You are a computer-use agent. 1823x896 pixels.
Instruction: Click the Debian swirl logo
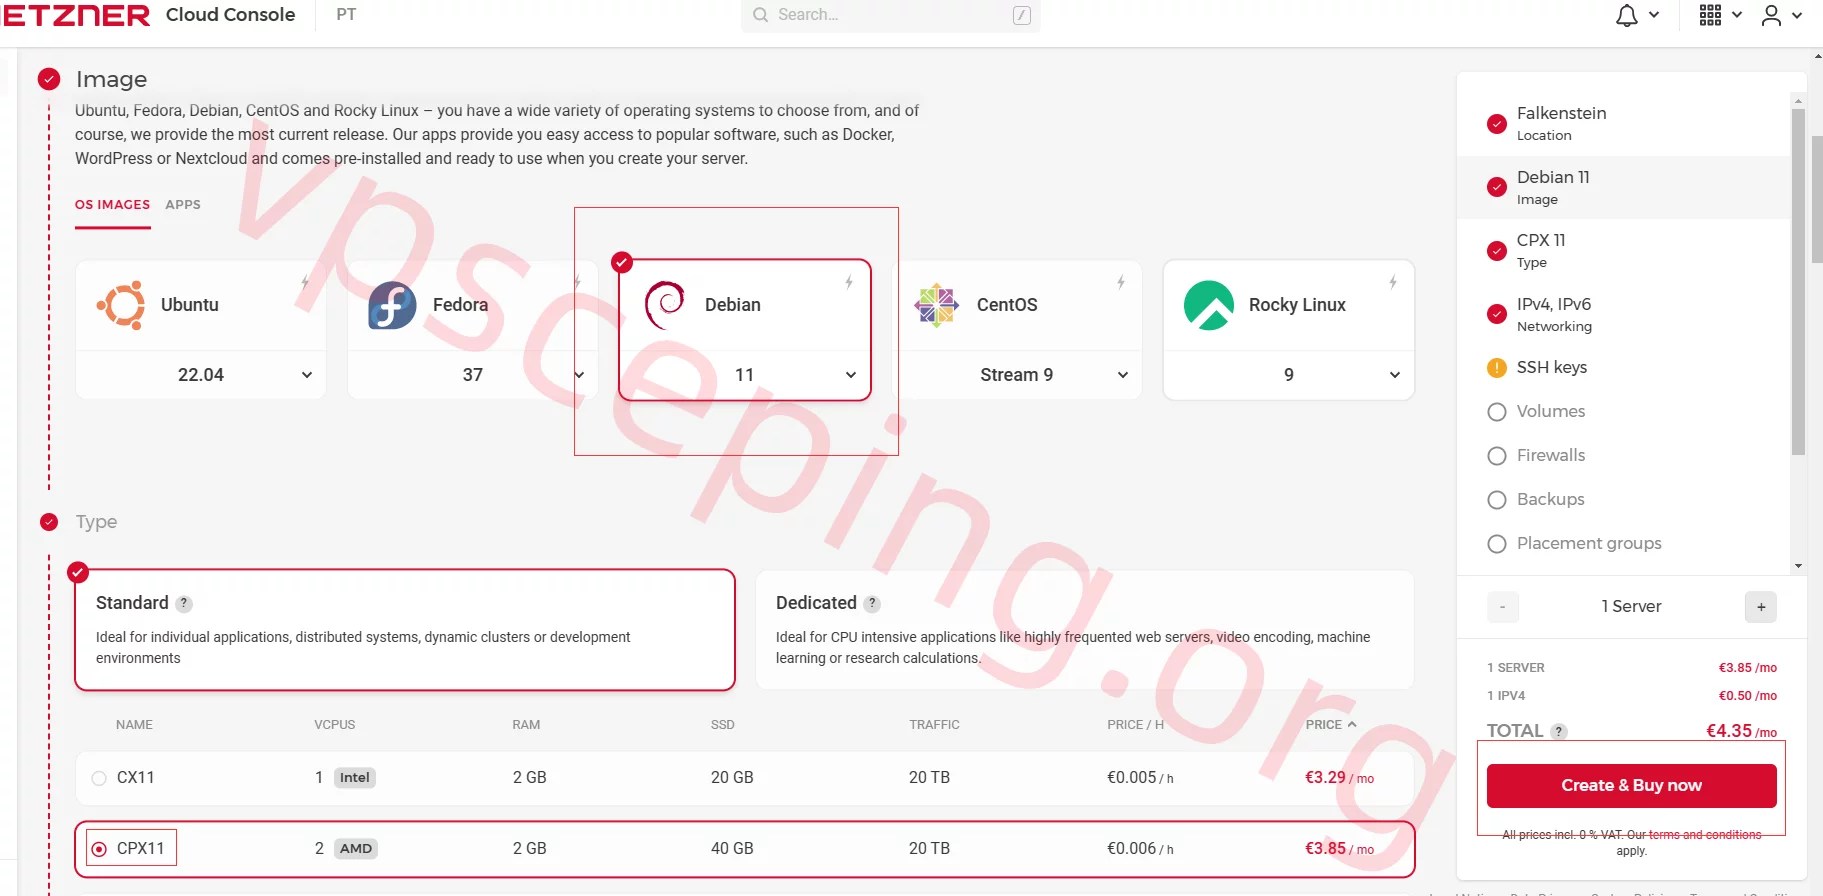pos(665,305)
